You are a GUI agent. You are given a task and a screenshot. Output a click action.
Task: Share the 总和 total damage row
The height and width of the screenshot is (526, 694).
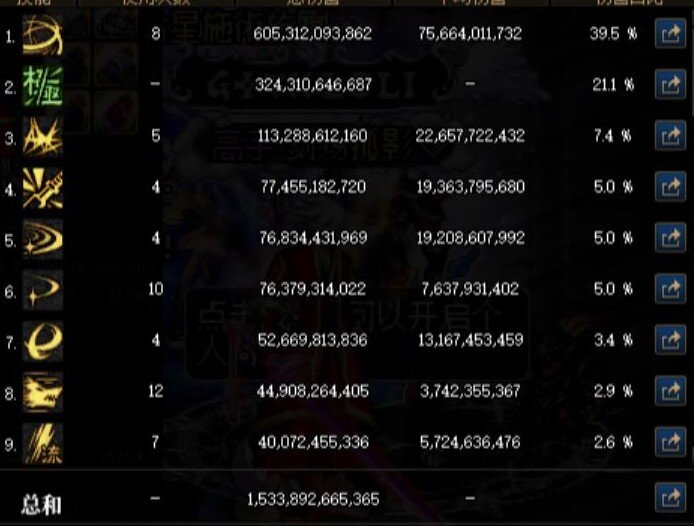click(x=668, y=497)
